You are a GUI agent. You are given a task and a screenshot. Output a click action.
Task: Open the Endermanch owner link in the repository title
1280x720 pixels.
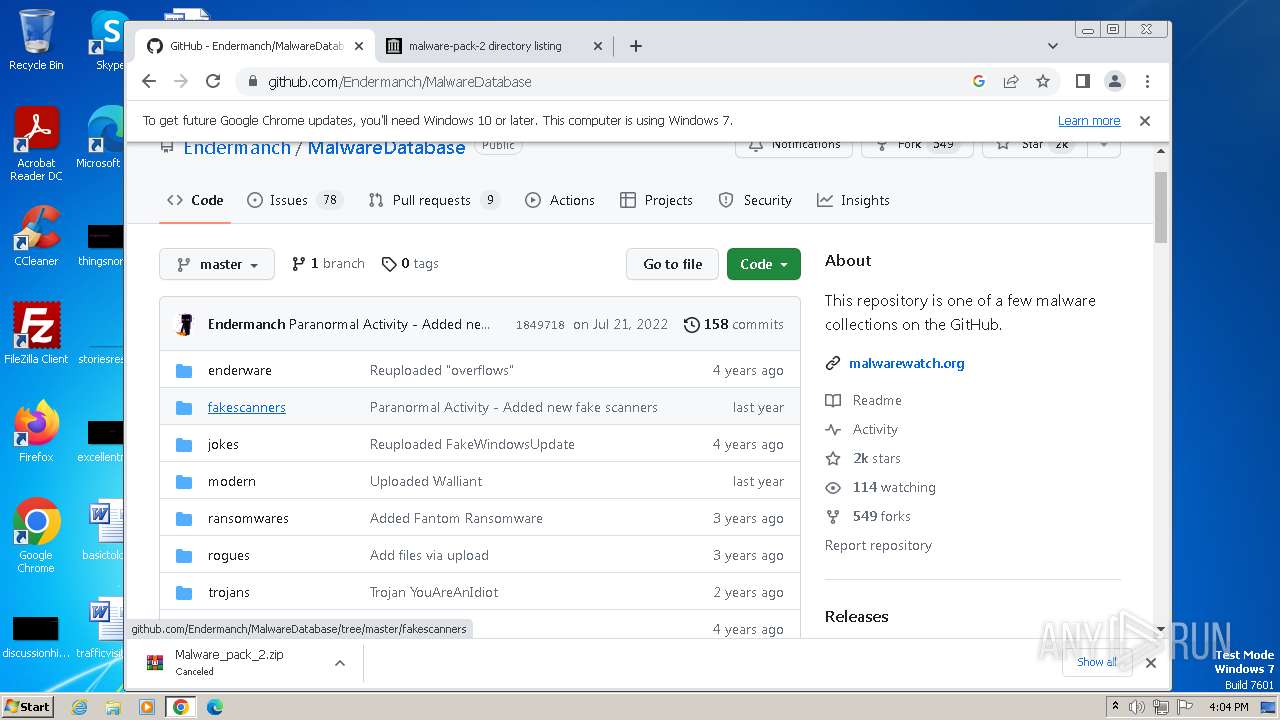click(x=237, y=148)
